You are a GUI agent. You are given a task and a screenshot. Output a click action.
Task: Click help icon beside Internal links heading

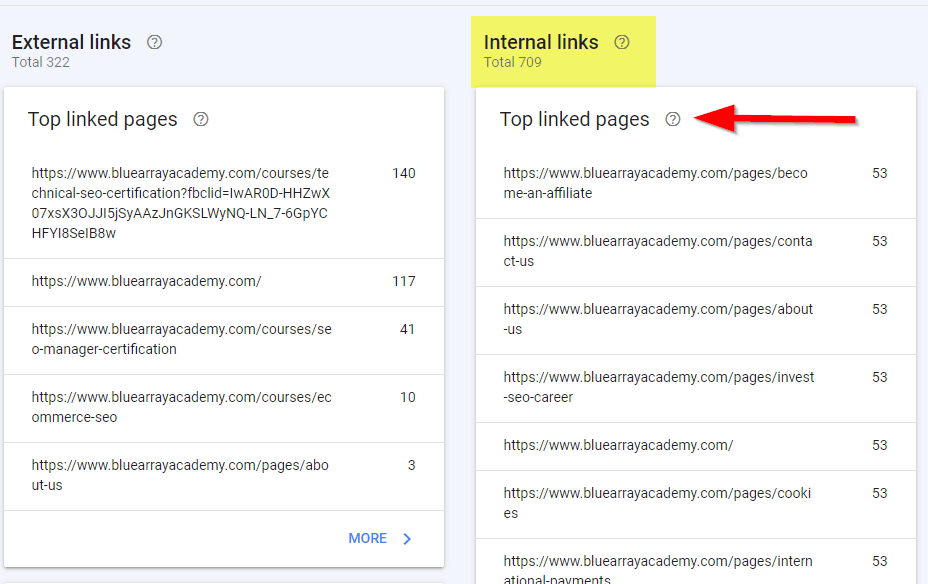click(x=621, y=42)
